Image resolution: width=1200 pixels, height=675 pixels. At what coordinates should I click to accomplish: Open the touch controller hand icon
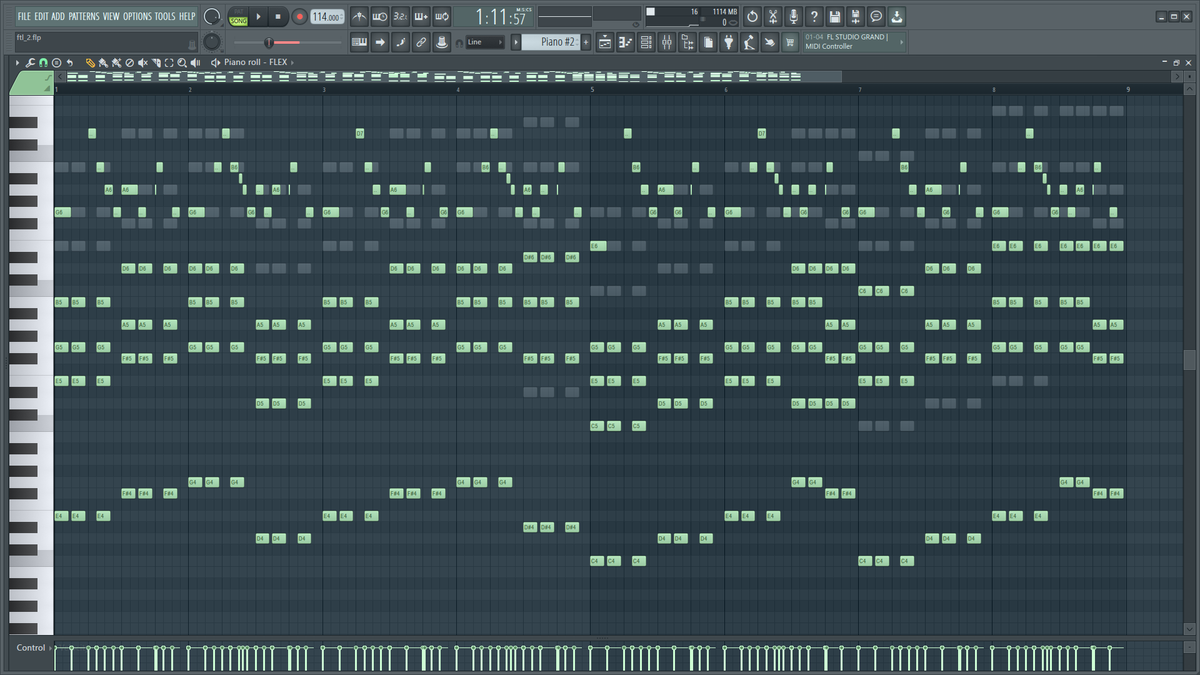769,42
